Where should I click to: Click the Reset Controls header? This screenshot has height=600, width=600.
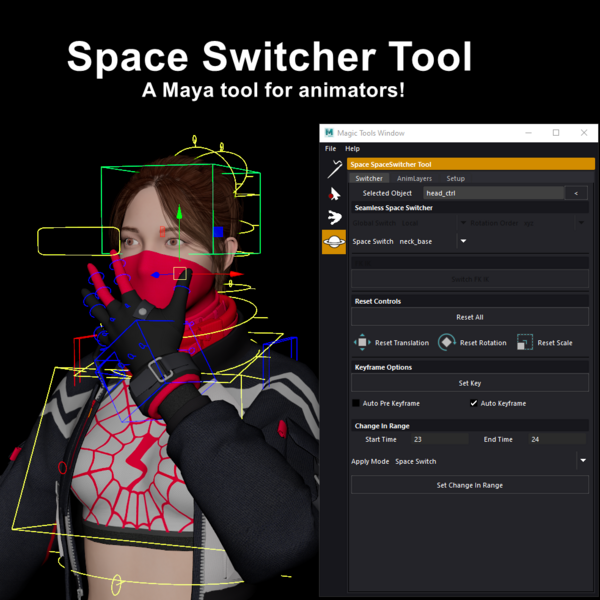pyautogui.click(x=470, y=301)
